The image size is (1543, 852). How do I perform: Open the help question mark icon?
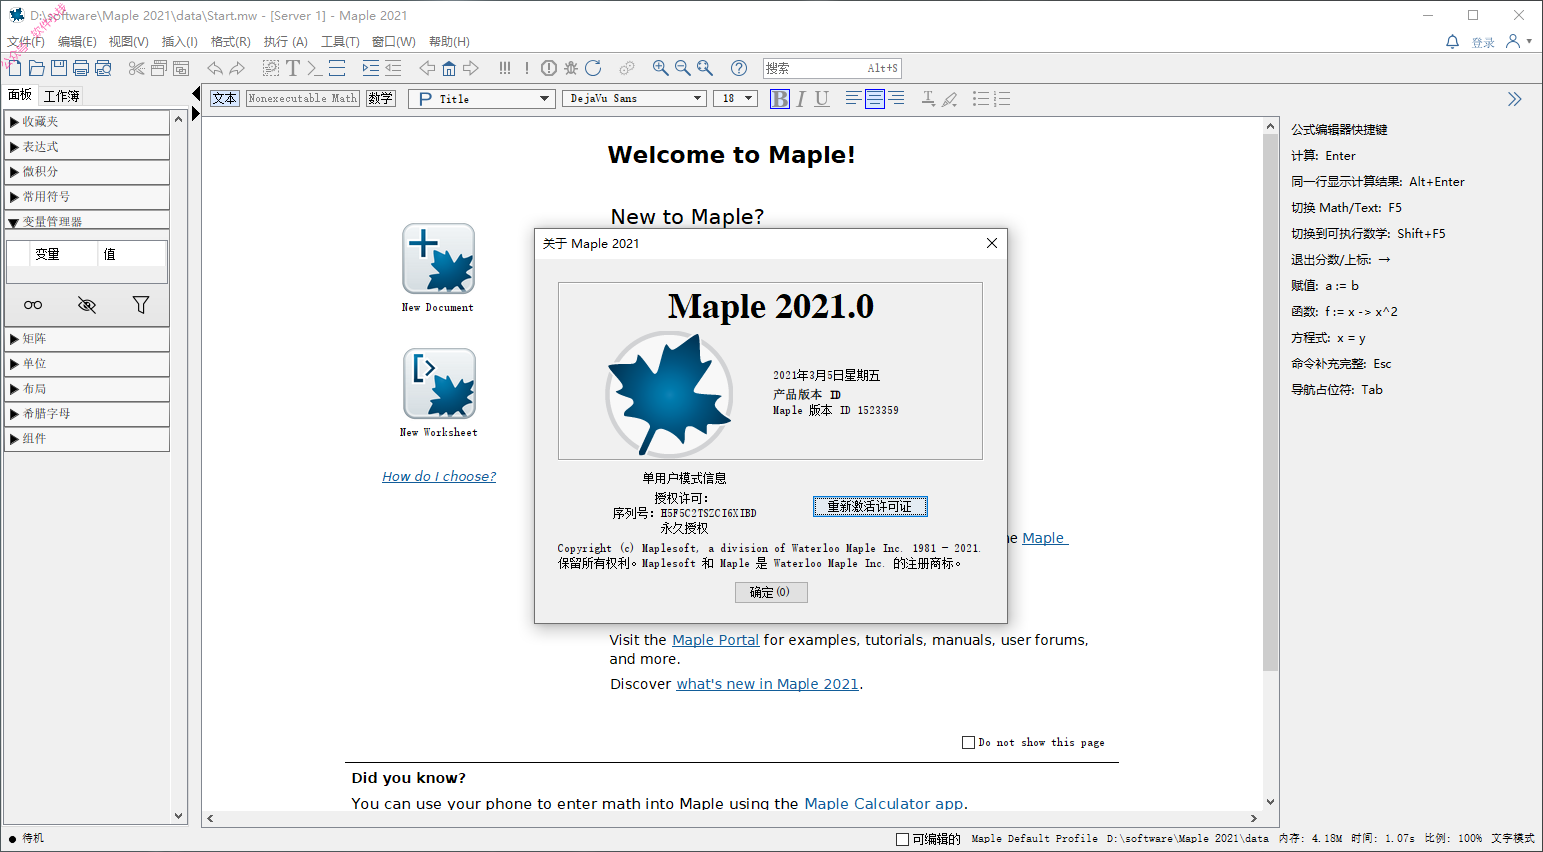(739, 68)
